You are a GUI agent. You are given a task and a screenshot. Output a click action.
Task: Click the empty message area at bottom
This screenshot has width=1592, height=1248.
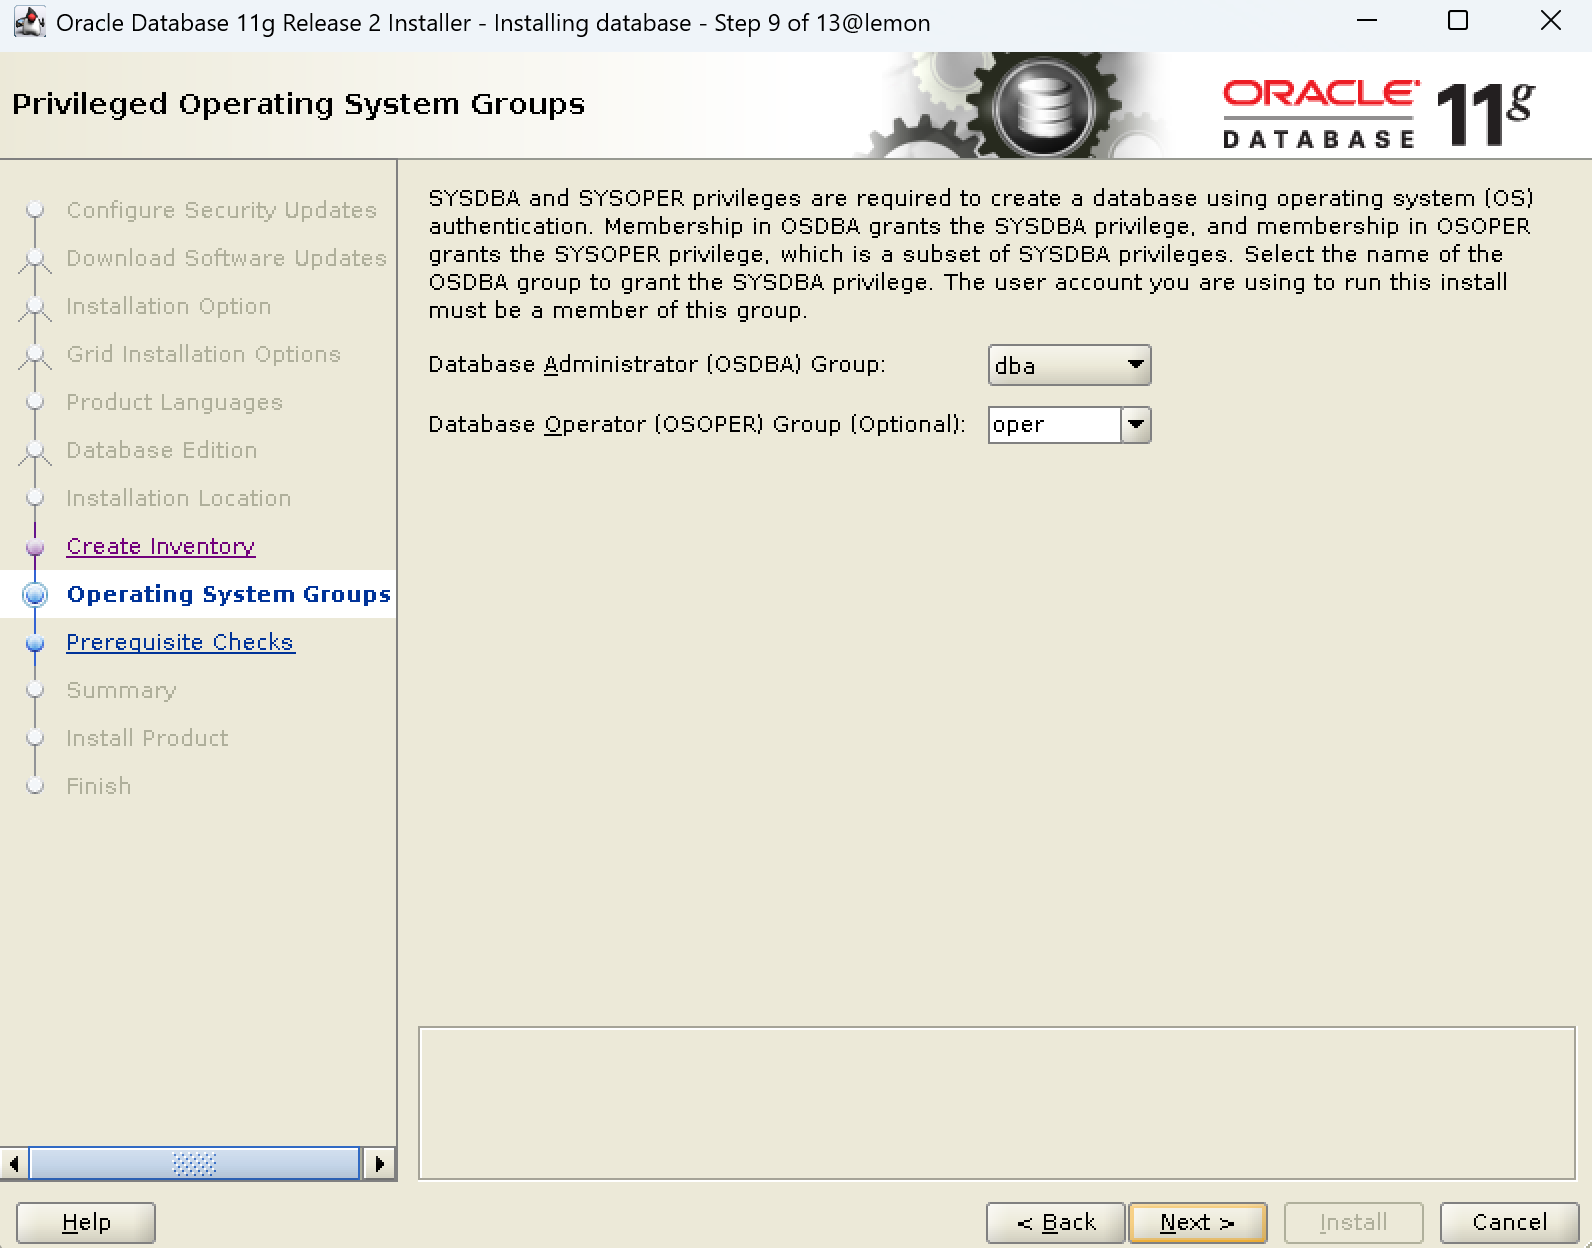pyautogui.click(x=997, y=1103)
